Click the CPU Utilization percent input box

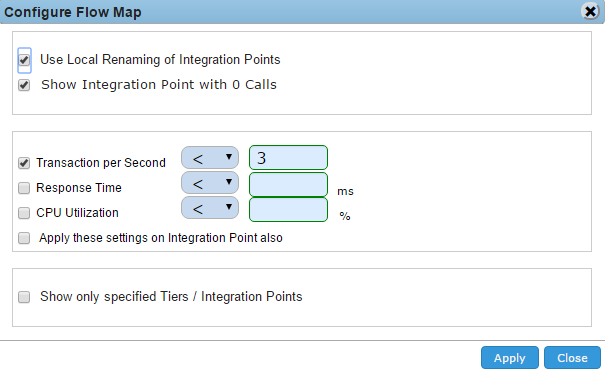pos(288,209)
